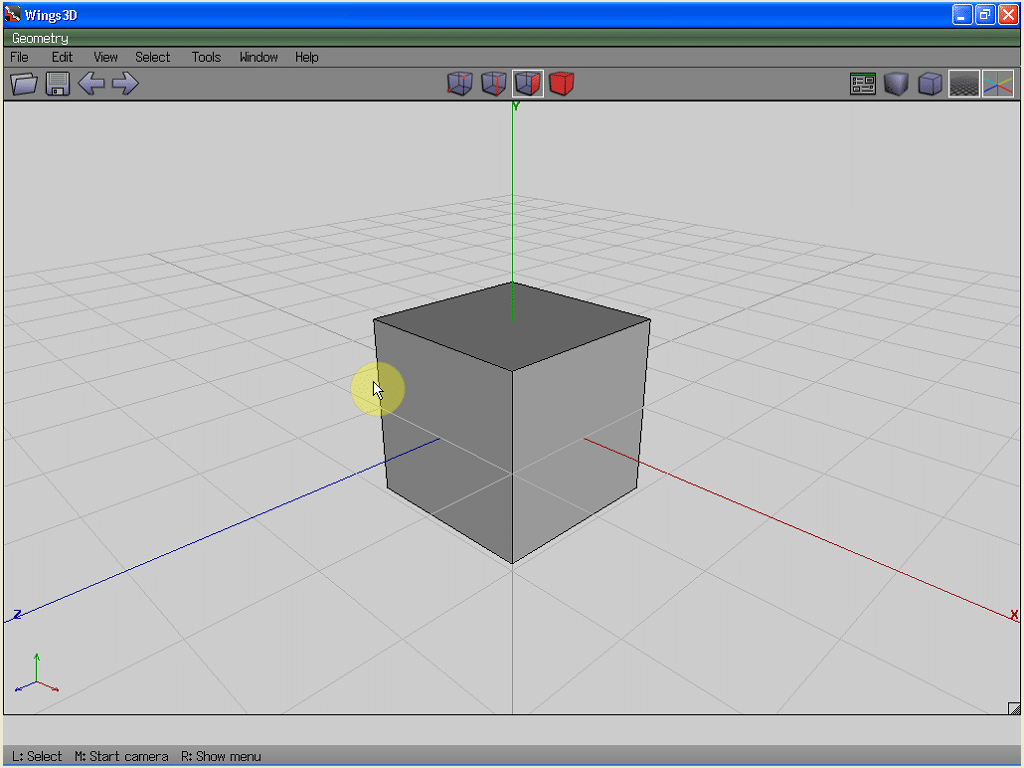Switch to edge selection mode cube
This screenshot has height=768, width=1024.
pos(494,84)
